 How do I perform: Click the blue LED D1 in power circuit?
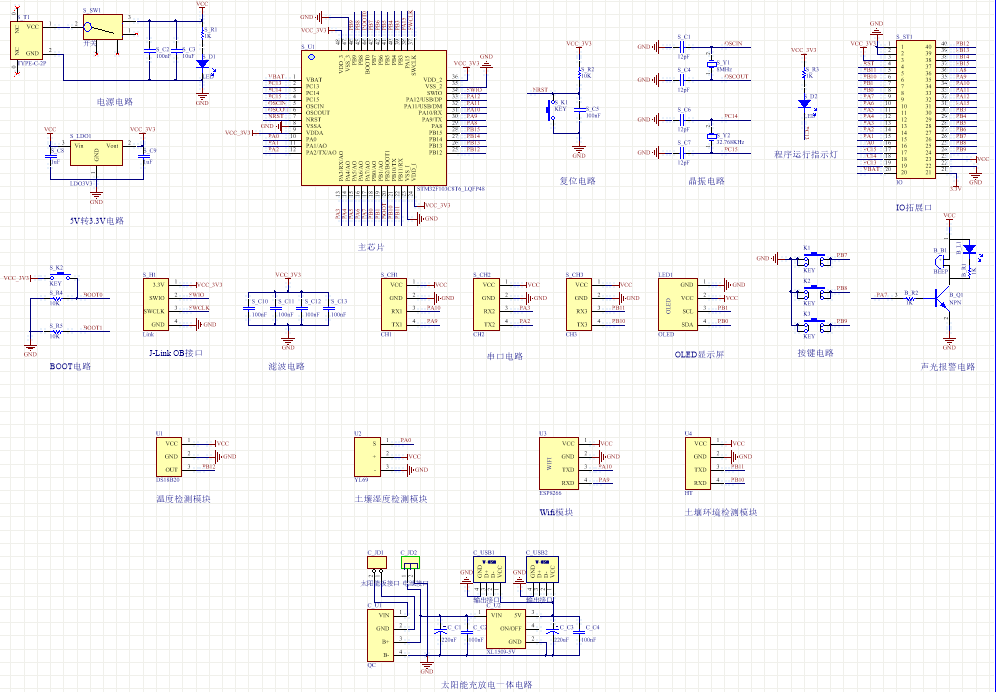pos(203,64)
